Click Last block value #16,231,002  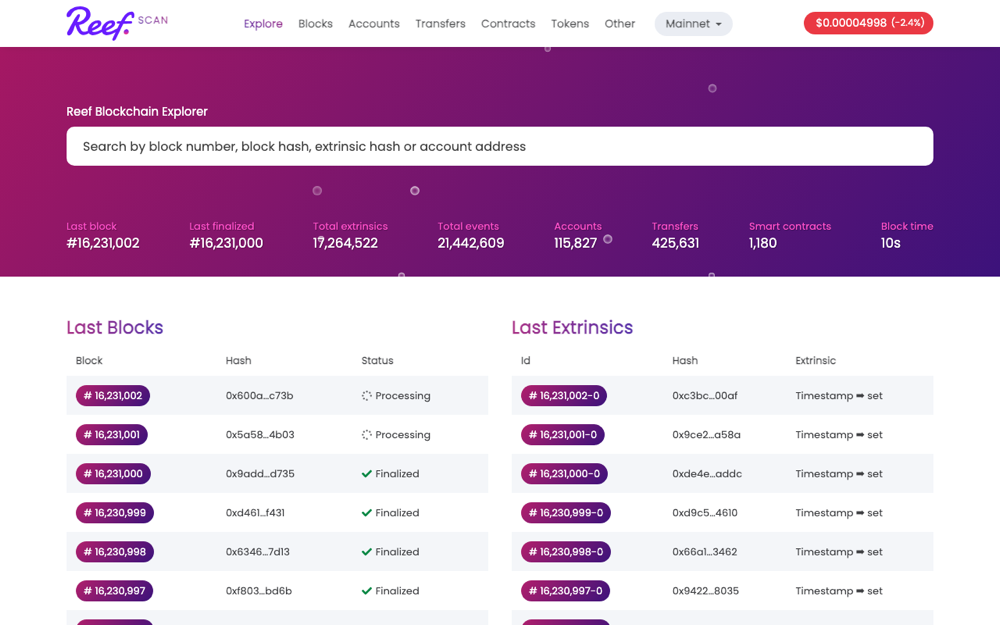coord(103,243)
